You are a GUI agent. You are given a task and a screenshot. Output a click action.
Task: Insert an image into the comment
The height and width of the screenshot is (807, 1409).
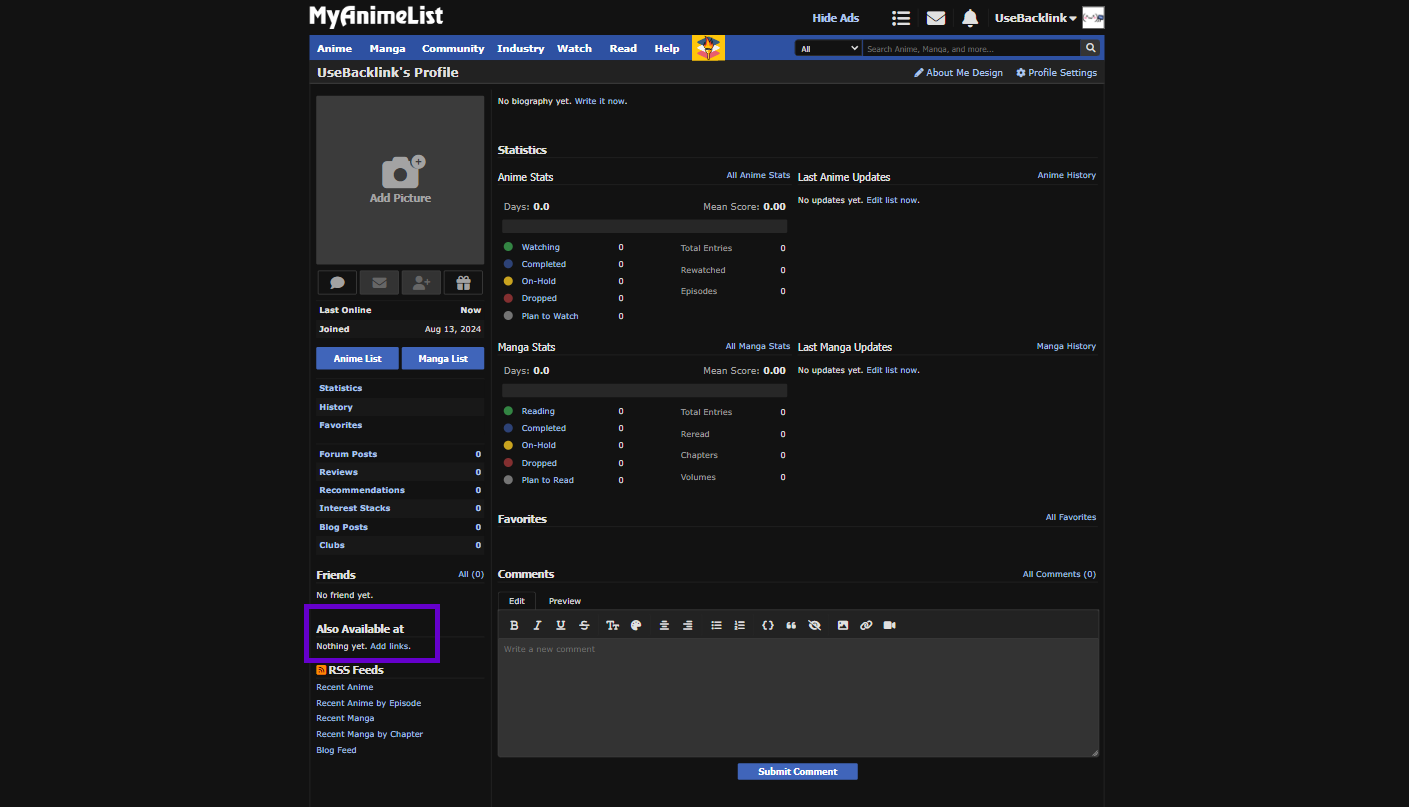(842, 625)
